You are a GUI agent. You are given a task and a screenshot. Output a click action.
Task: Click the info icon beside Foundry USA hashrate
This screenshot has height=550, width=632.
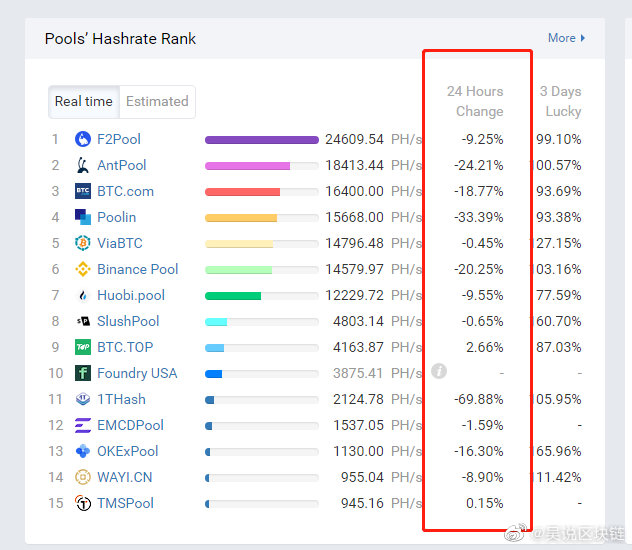pos(439,371)
